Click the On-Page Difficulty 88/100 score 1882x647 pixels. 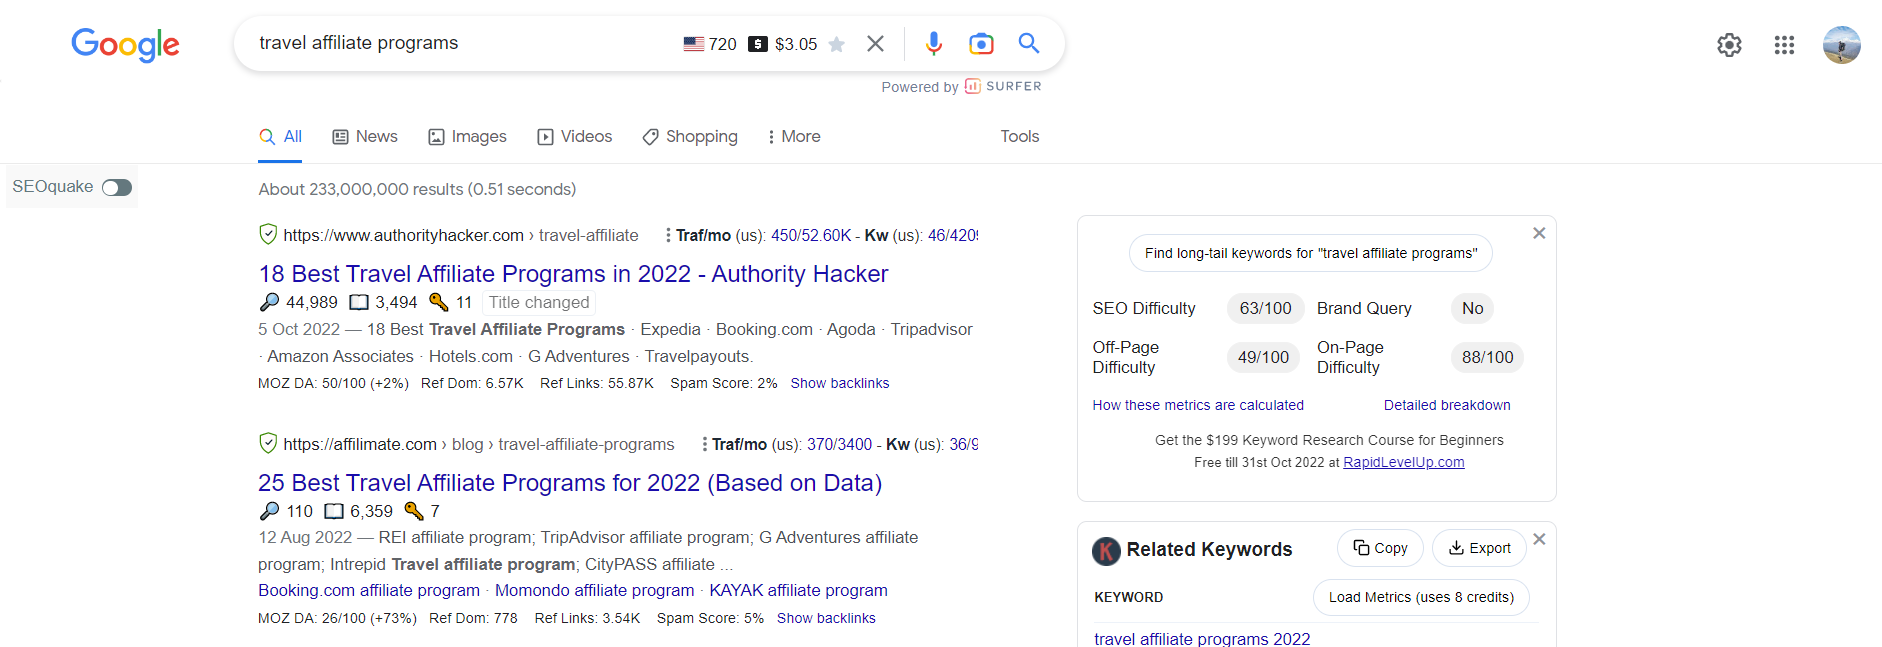(1487, 357)
